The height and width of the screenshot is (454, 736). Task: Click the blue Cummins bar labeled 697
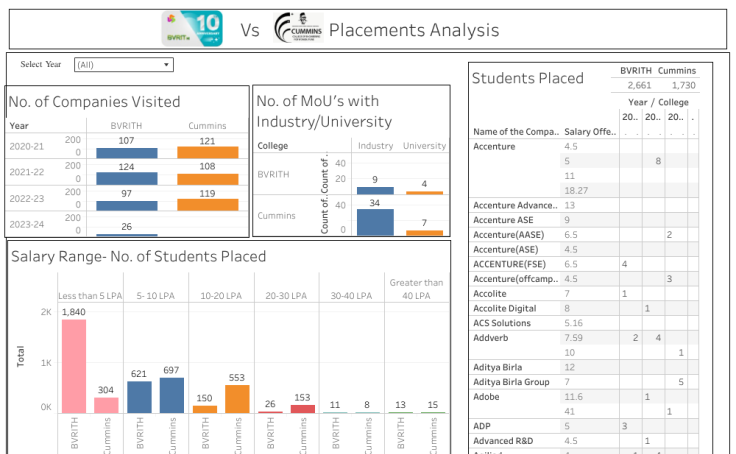point(172,395)
